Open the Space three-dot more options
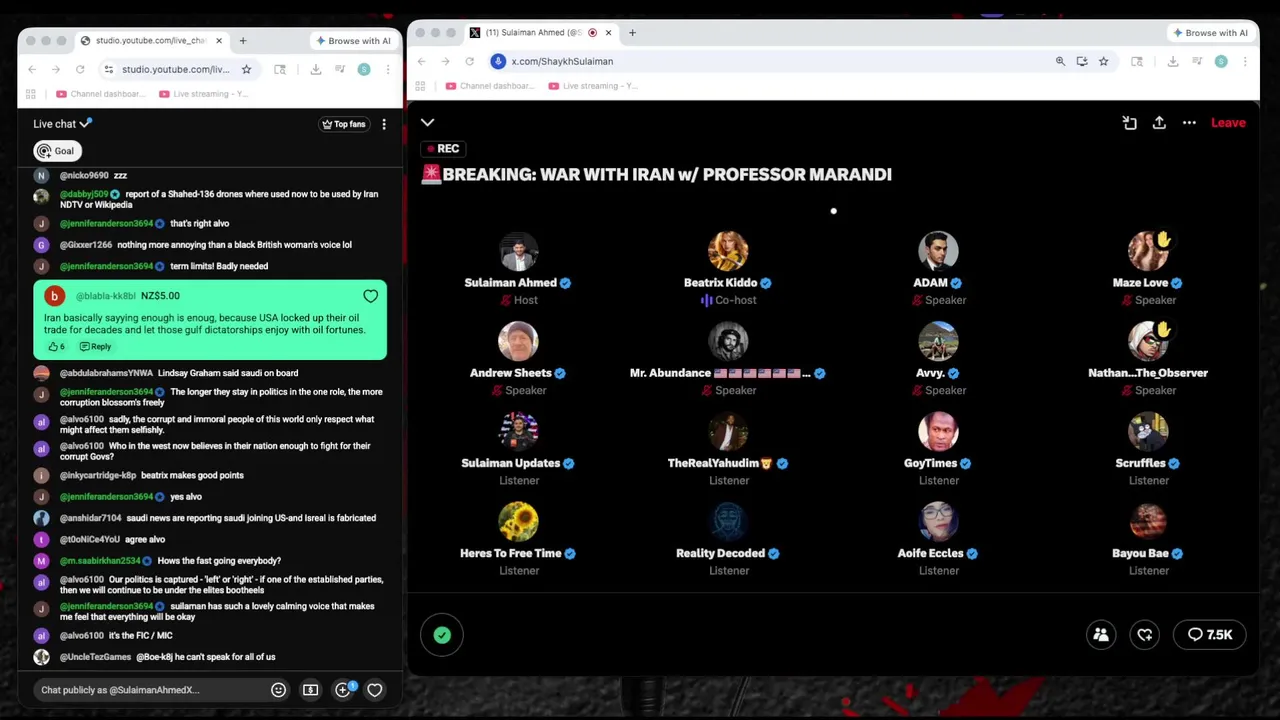Viewport: 1280px width, 720px height. (x=1189, y=122)
